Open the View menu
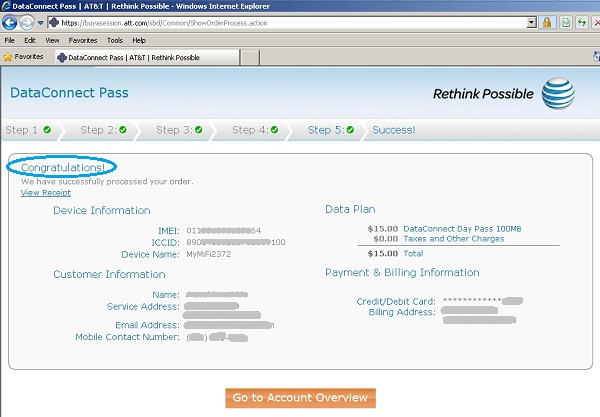 tap(52, 40)
